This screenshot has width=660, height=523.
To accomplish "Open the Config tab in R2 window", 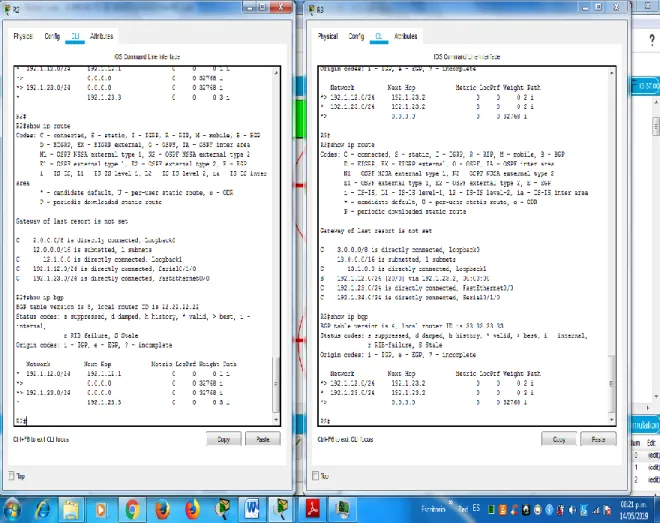I will point(52,36).
